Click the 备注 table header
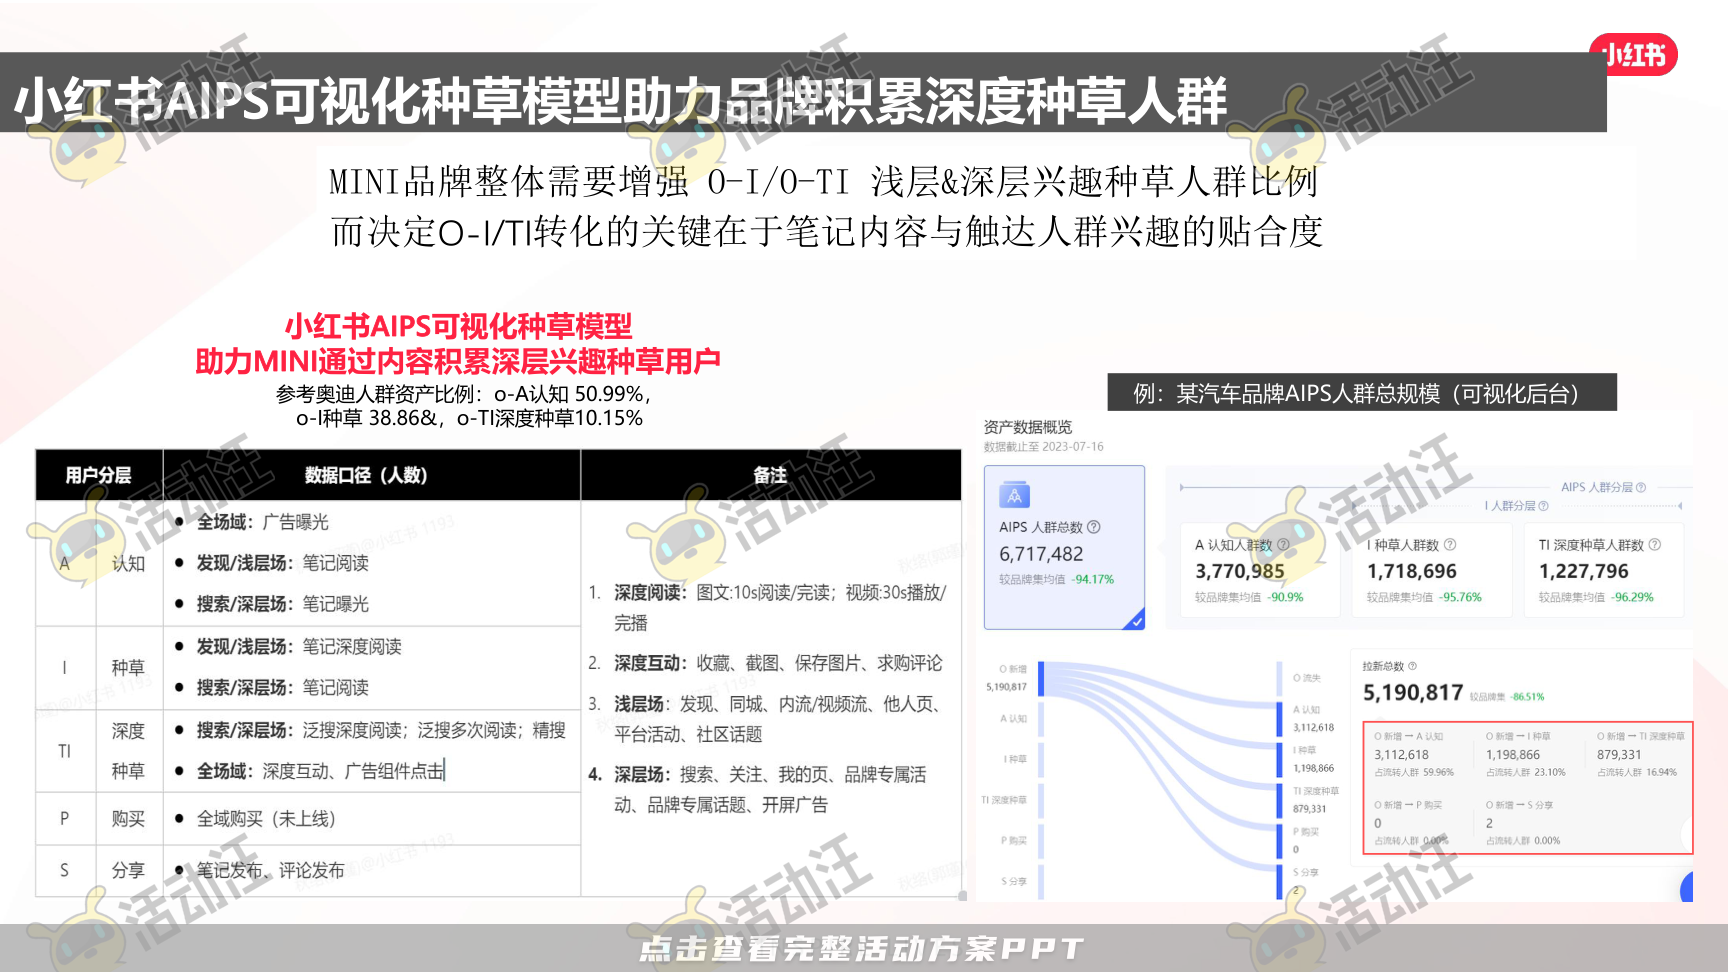 pos(770,475)
